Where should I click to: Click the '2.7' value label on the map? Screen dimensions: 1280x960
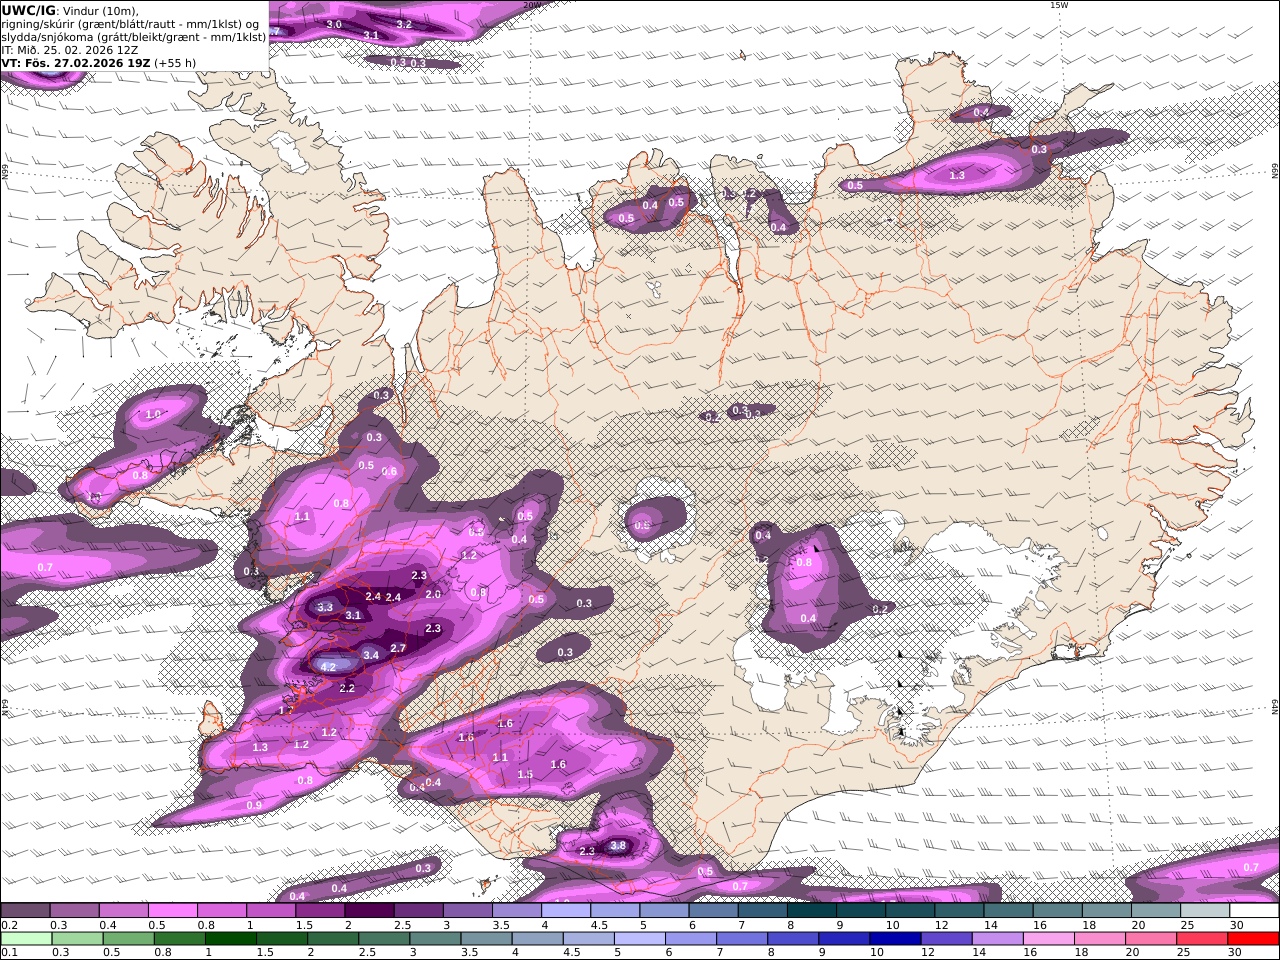coord(398,648)
